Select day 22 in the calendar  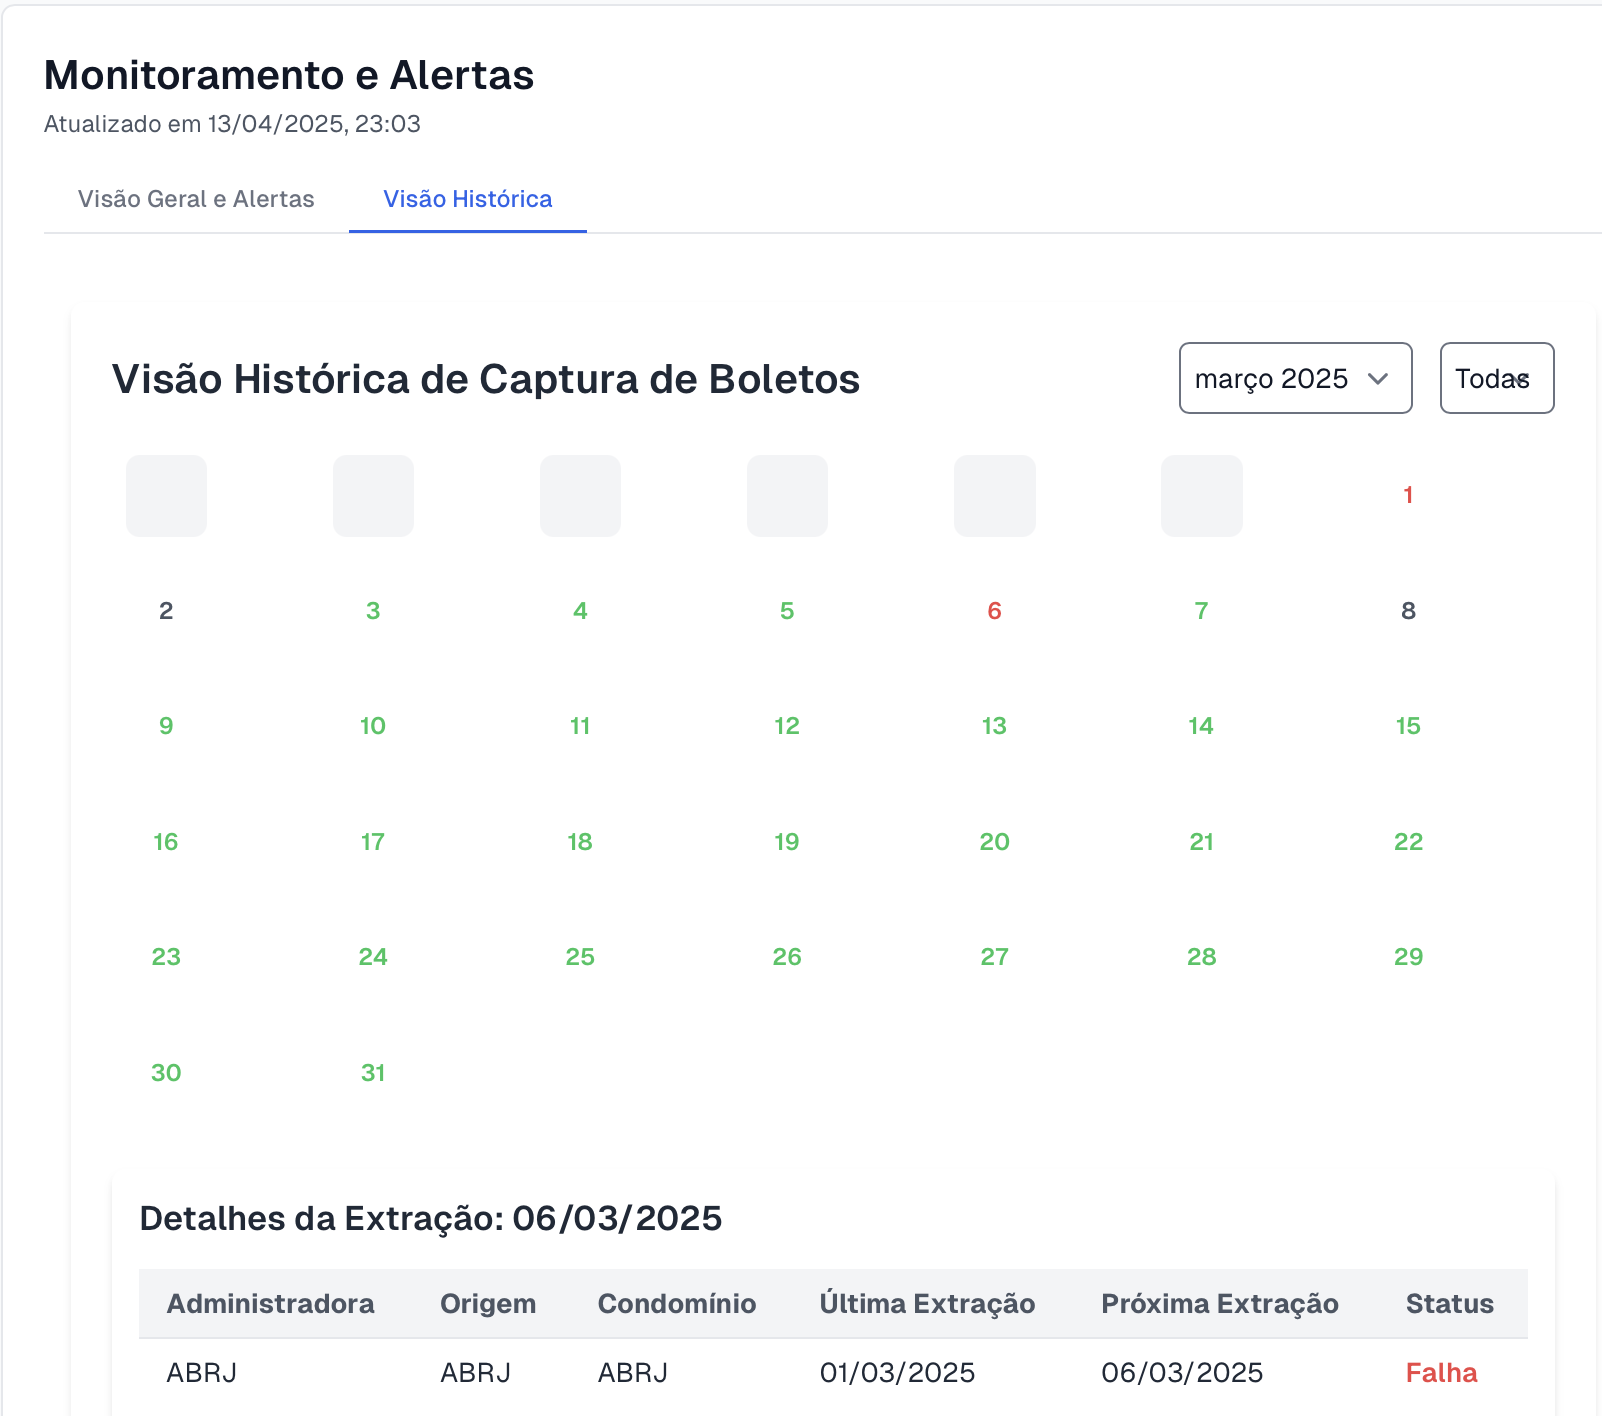pyautogui.click(x=1408, y=842)
